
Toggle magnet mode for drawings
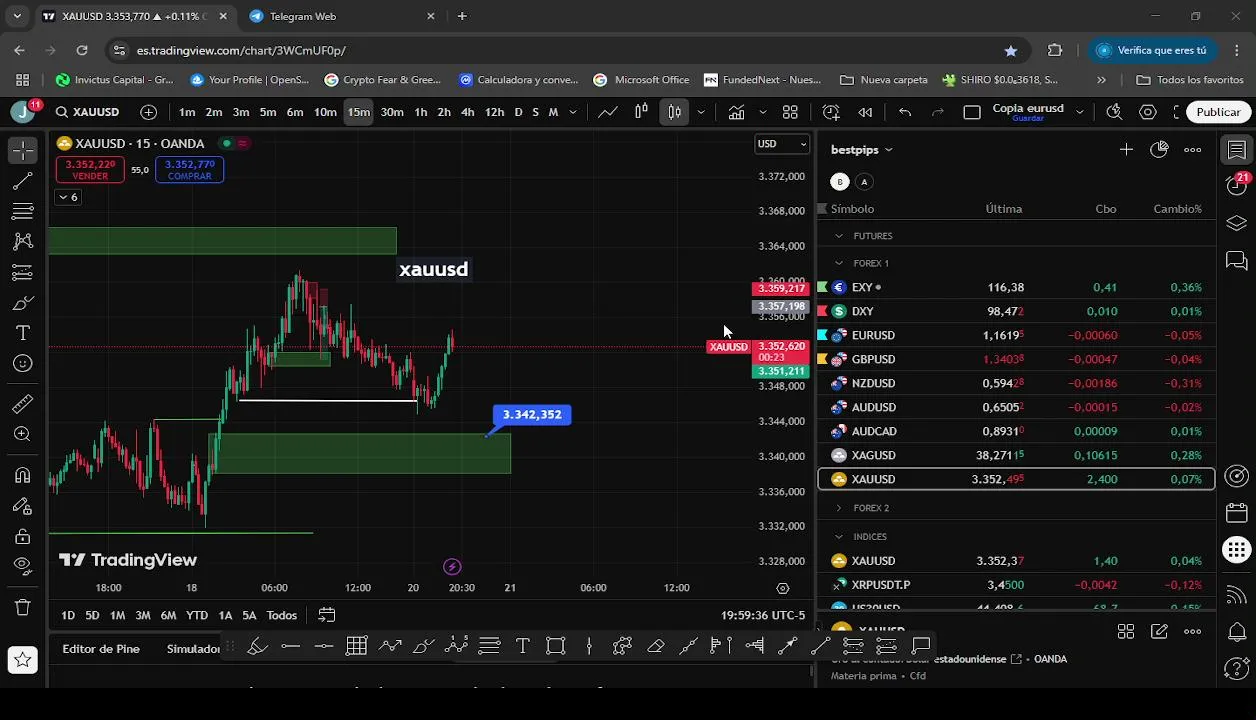pyautogui.click(x=22, y=475)
